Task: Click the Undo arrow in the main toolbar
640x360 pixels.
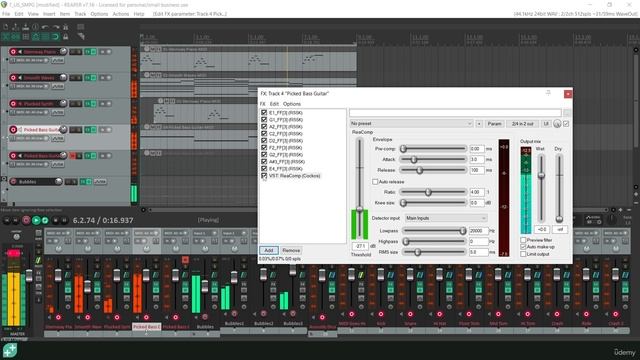Action: click(x=45, y=27)
